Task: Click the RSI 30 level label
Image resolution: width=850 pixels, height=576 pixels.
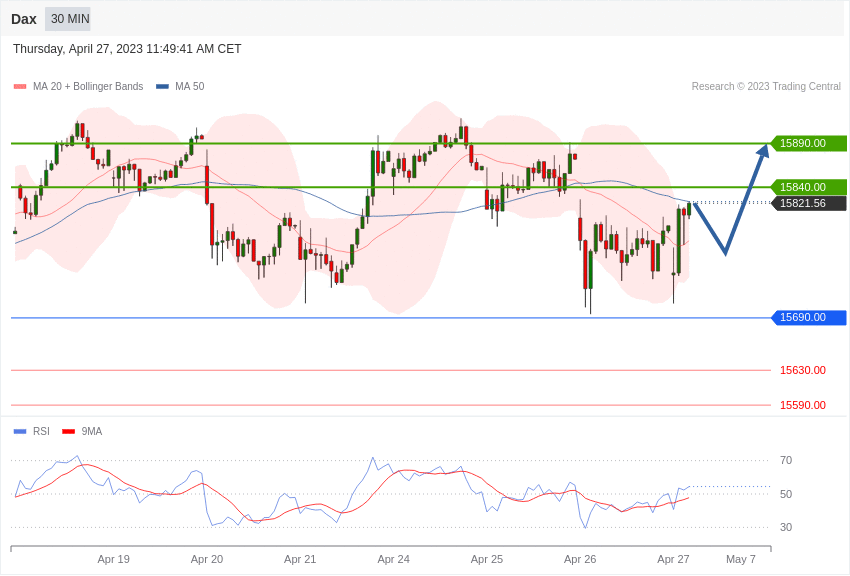Action: (786, 527)
